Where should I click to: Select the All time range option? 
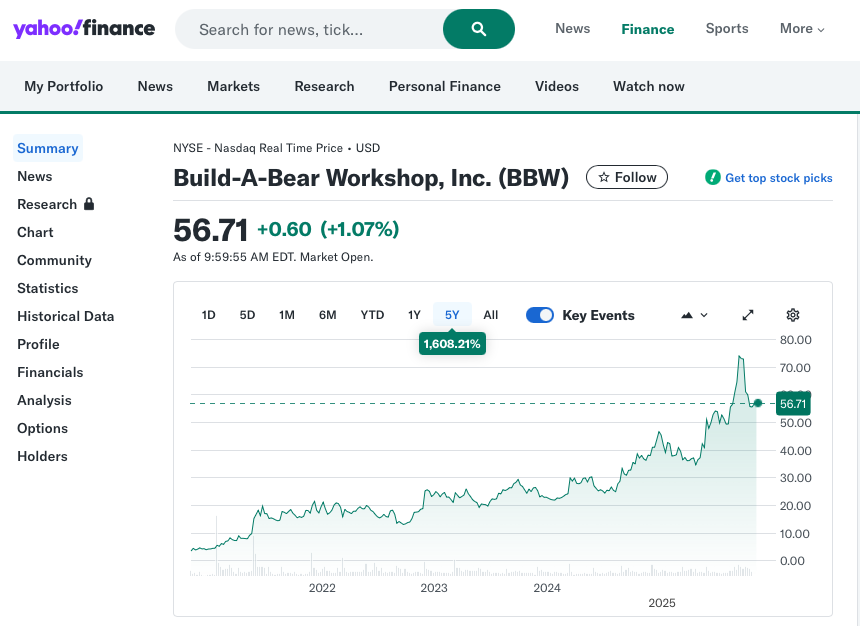490,315
